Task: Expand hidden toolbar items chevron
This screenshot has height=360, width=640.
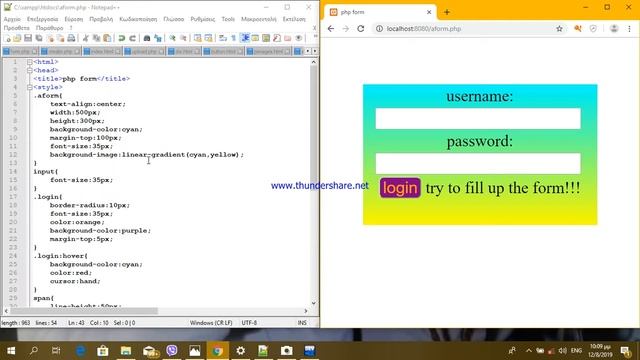Action: [x=315, y=37]
